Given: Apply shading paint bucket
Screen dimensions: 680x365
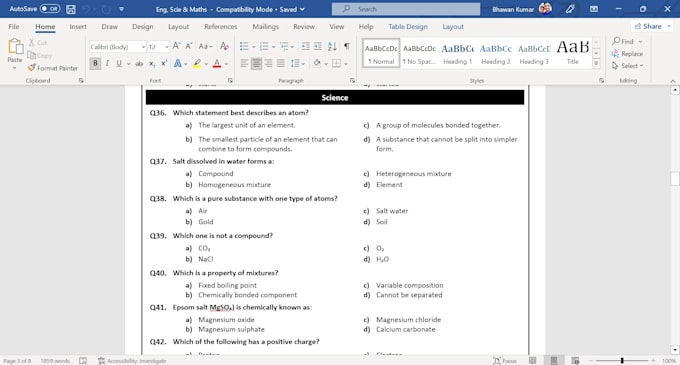Looking at the screenshot, I should (x=317, y=64).
